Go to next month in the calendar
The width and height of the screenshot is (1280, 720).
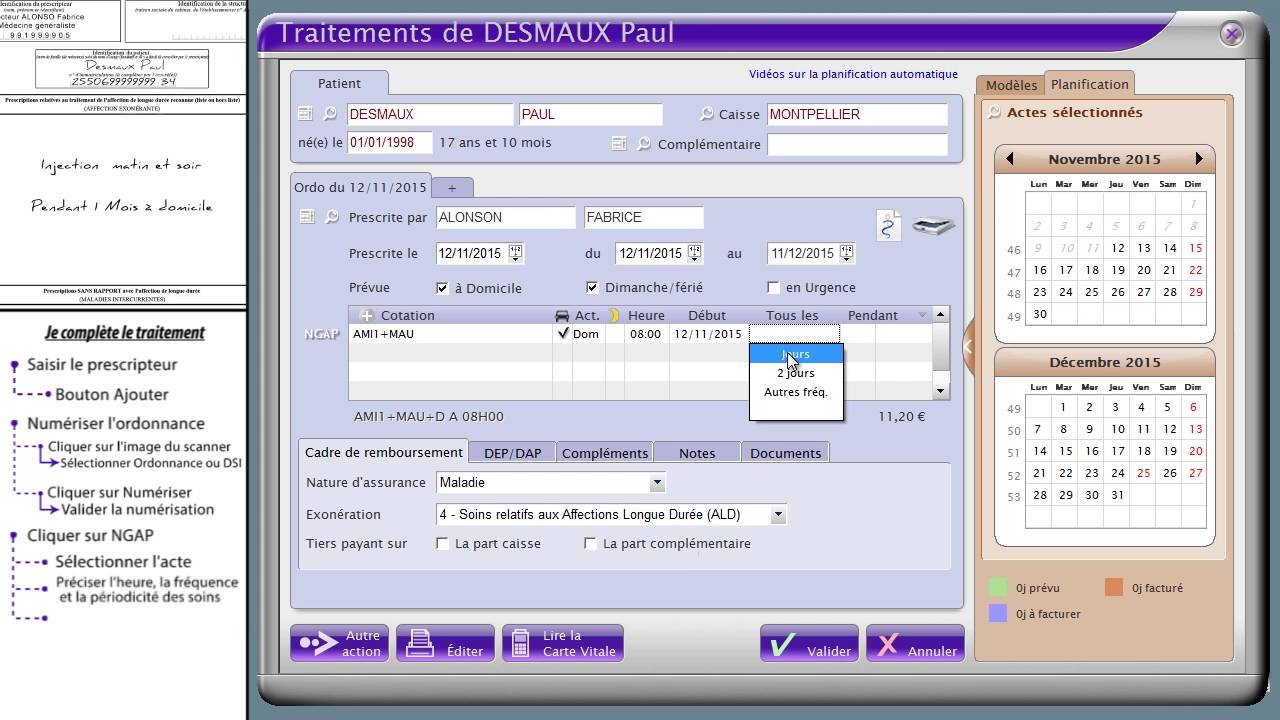pyautogui.click(x=1199, y=159)
